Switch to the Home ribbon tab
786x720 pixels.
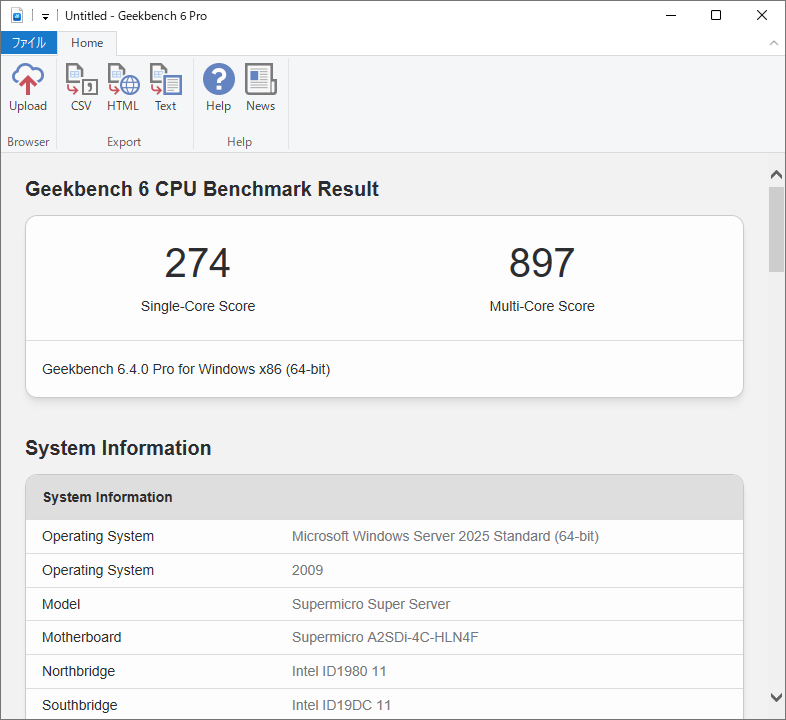click(x=87, y=43)
